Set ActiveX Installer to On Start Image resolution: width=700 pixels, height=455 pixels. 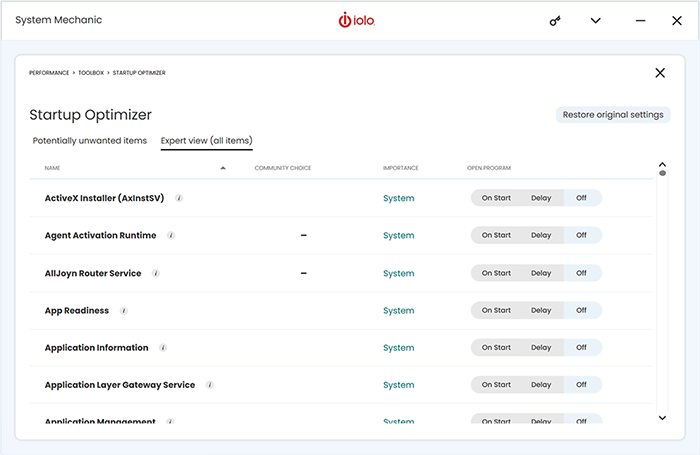pos(496,198)
